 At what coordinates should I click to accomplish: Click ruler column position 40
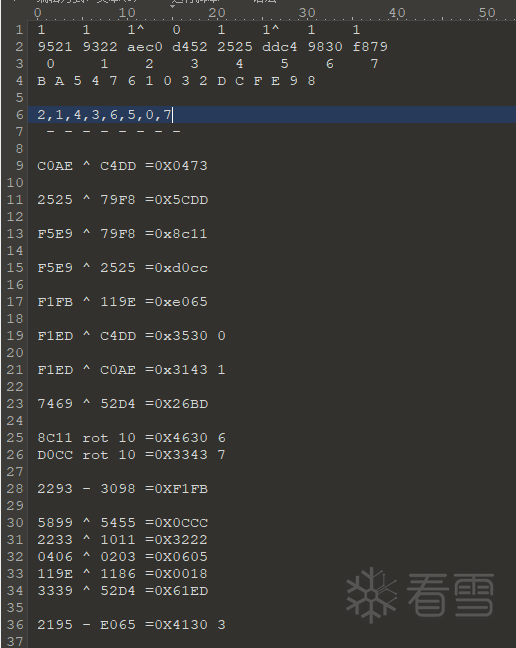pos(397,13)
